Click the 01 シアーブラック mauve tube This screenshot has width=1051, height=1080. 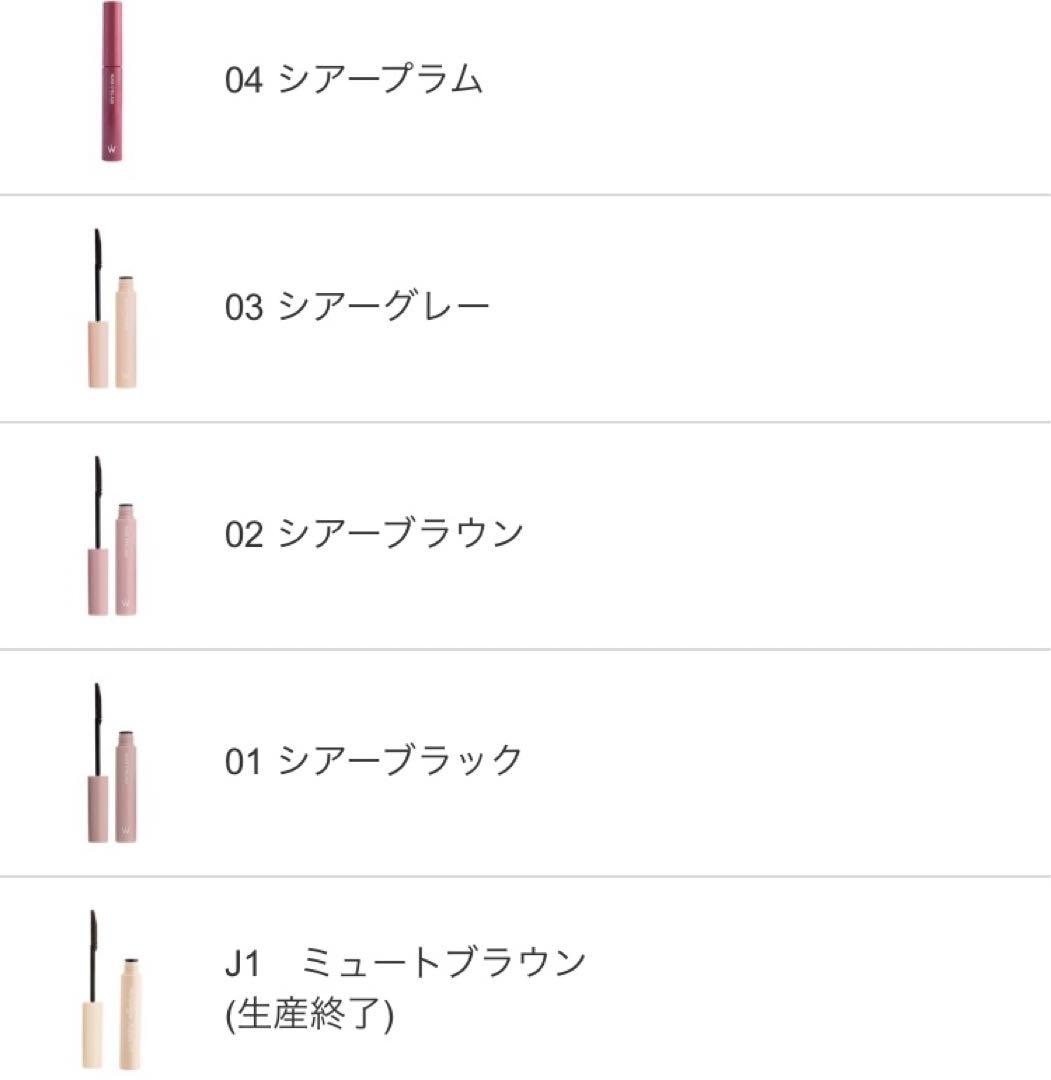(x=126, y=785)
